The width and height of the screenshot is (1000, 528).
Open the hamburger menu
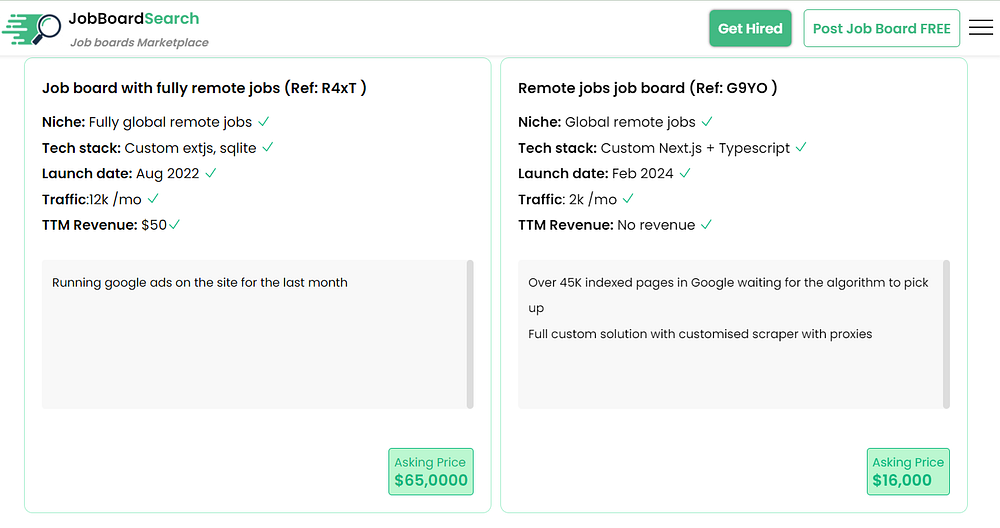[981, 28]
